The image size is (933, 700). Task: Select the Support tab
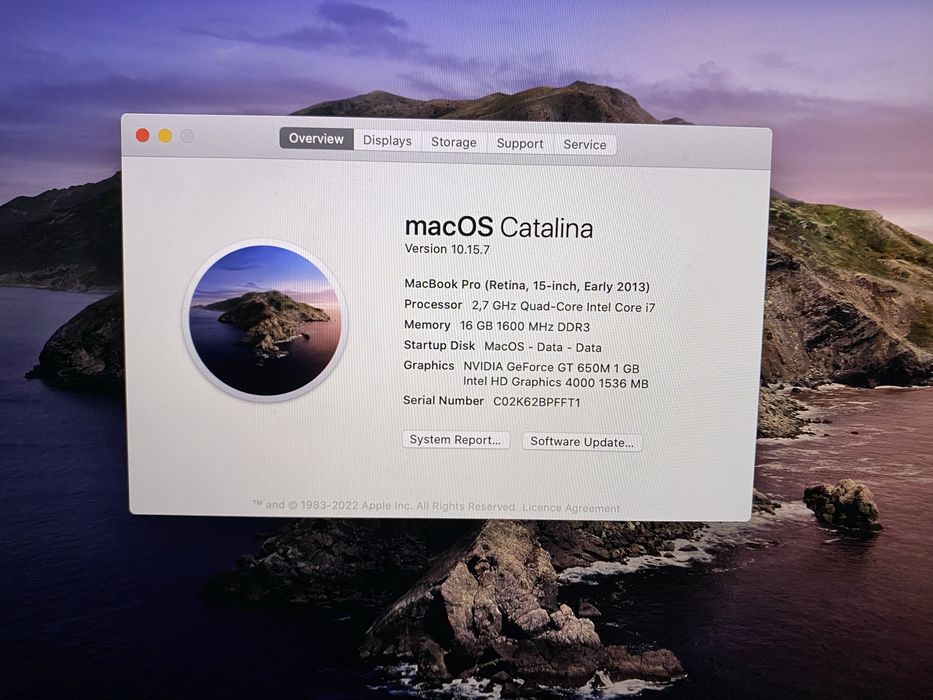pos(520,143)
